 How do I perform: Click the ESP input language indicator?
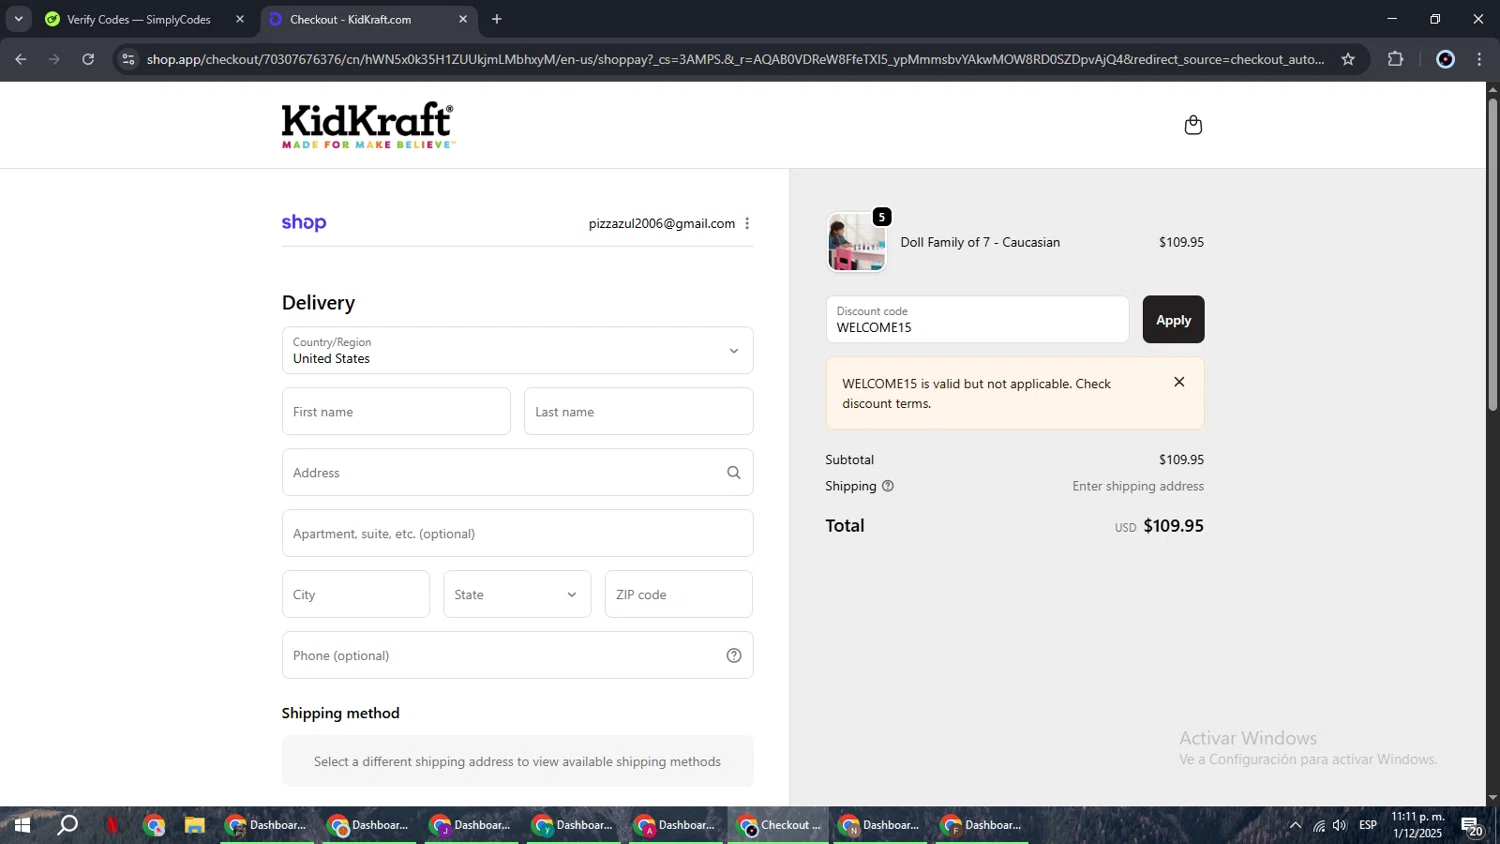pyautogui.click(x=1368, y=825)
